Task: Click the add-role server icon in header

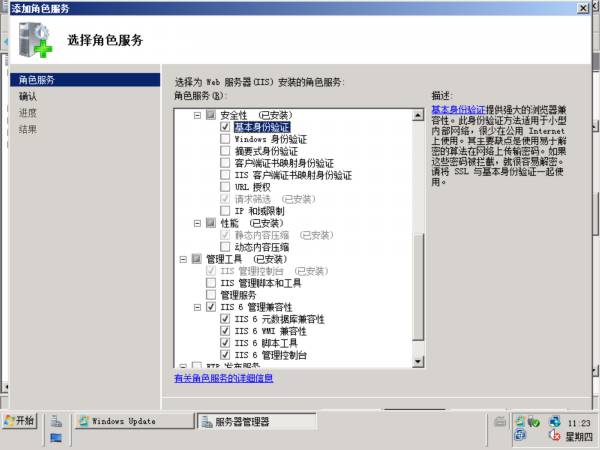Action: (x=35, y=40)
